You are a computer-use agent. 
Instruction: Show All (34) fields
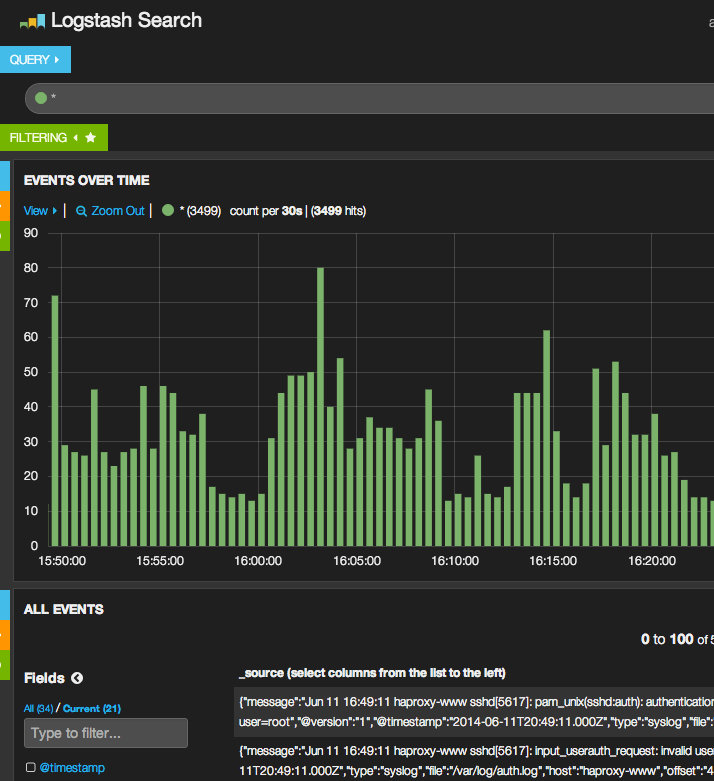pyautogui.click(x=38, y=708)
